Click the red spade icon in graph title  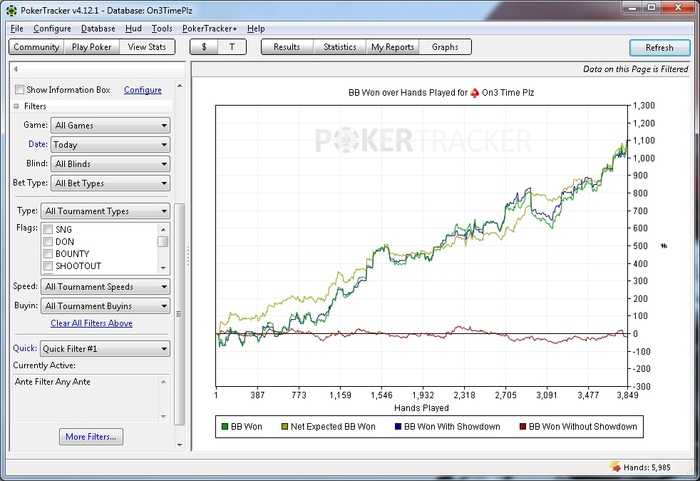475,93
